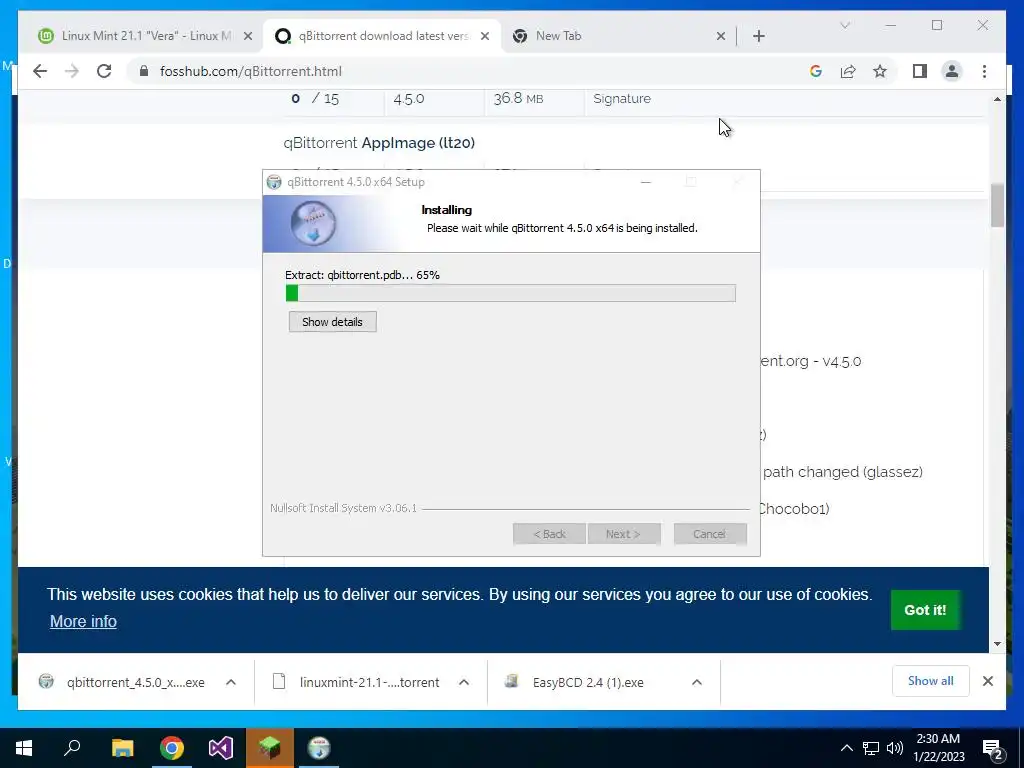Click the lock icon in address bar
Image resolution: width=1024 pixels, height=768 pixels.
point(144,71)
